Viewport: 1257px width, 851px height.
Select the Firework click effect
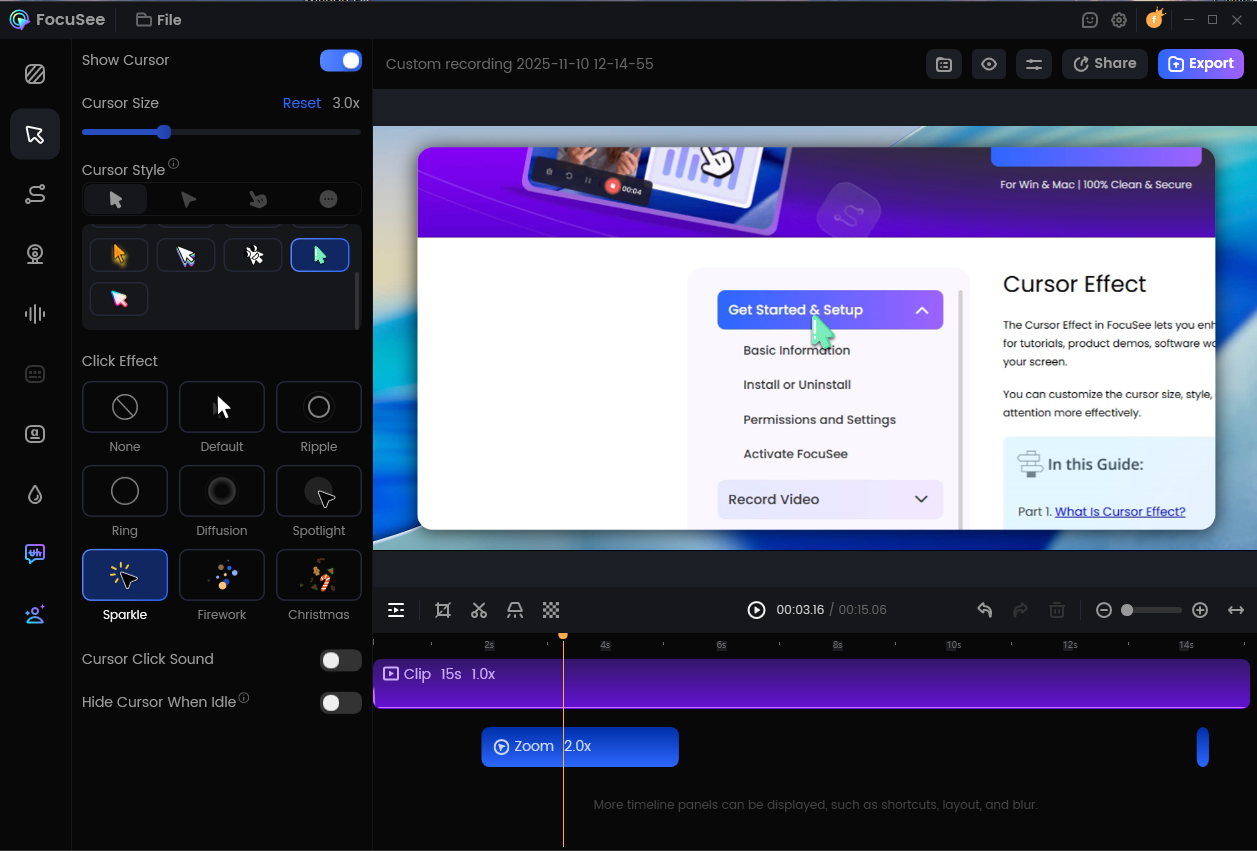[x=222, y=576]
